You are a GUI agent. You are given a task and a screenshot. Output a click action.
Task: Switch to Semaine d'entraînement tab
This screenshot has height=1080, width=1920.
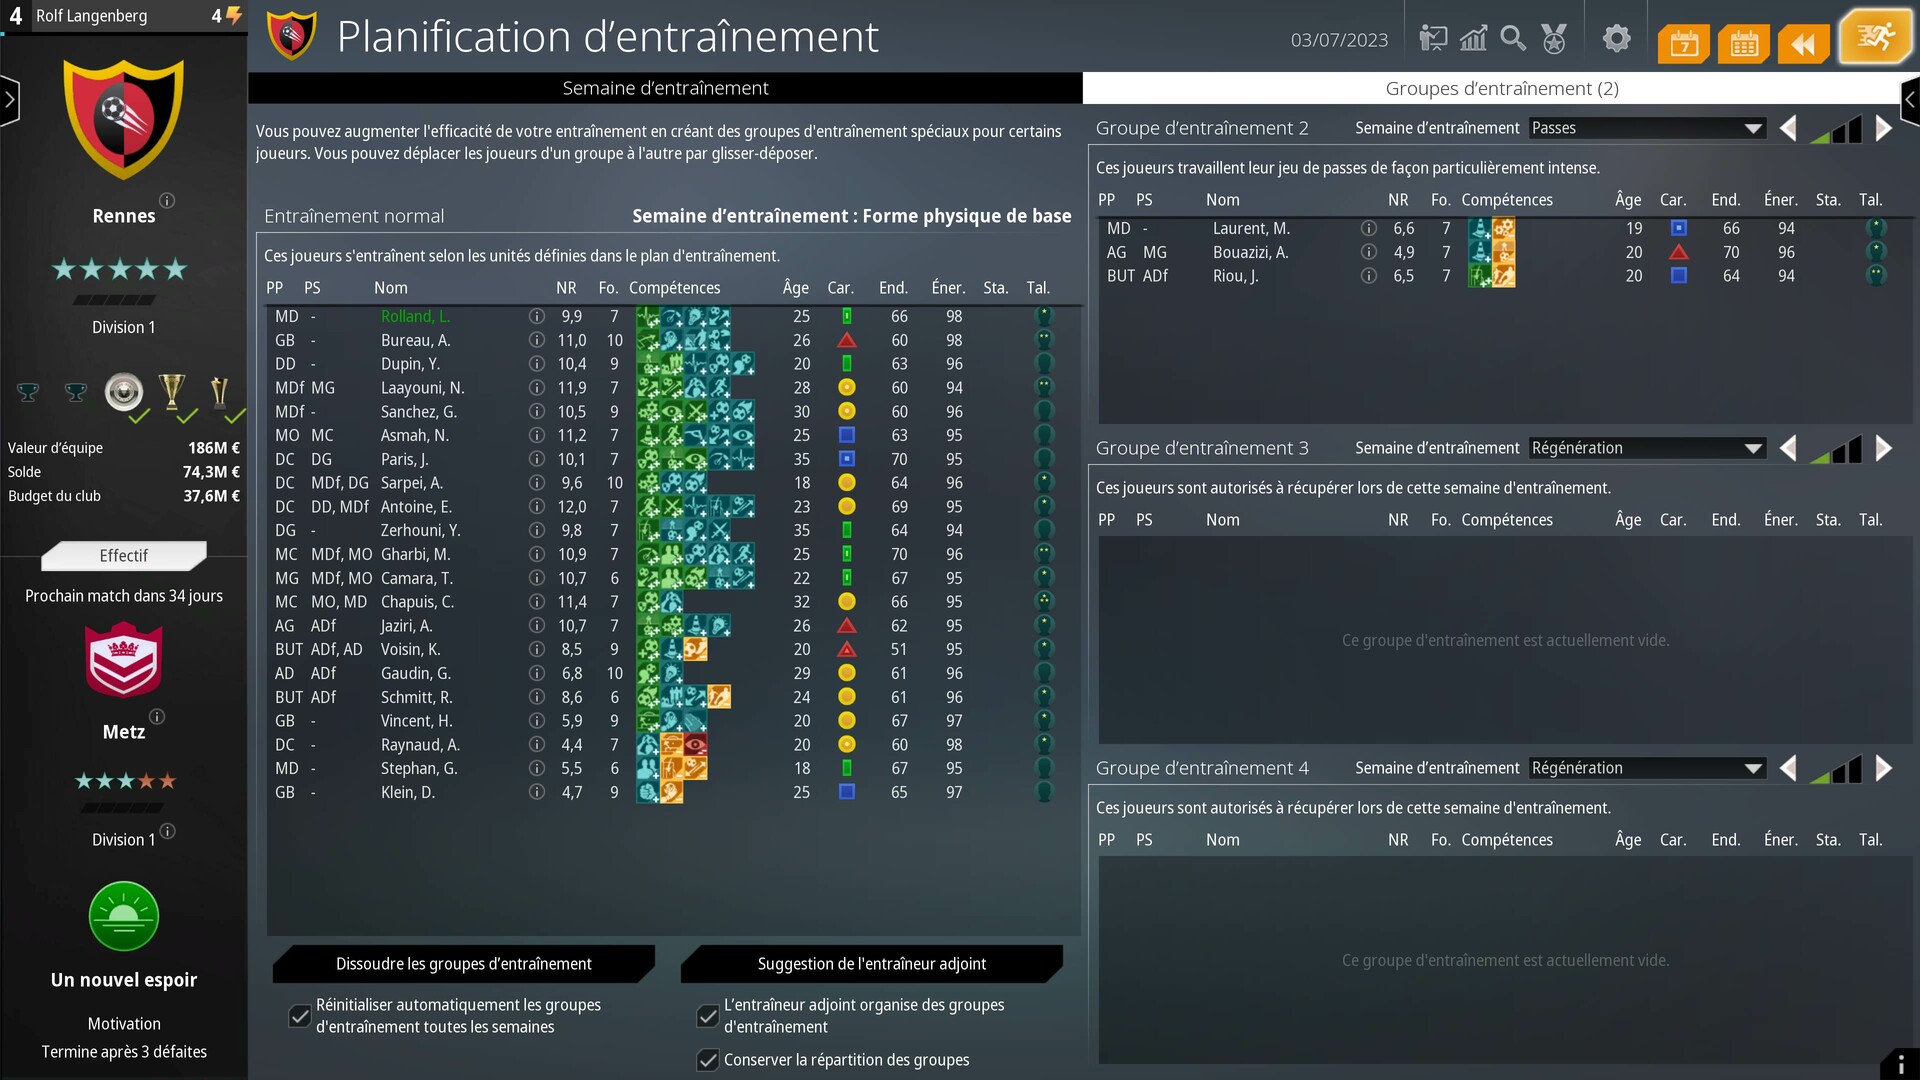(x=665, y=88)
